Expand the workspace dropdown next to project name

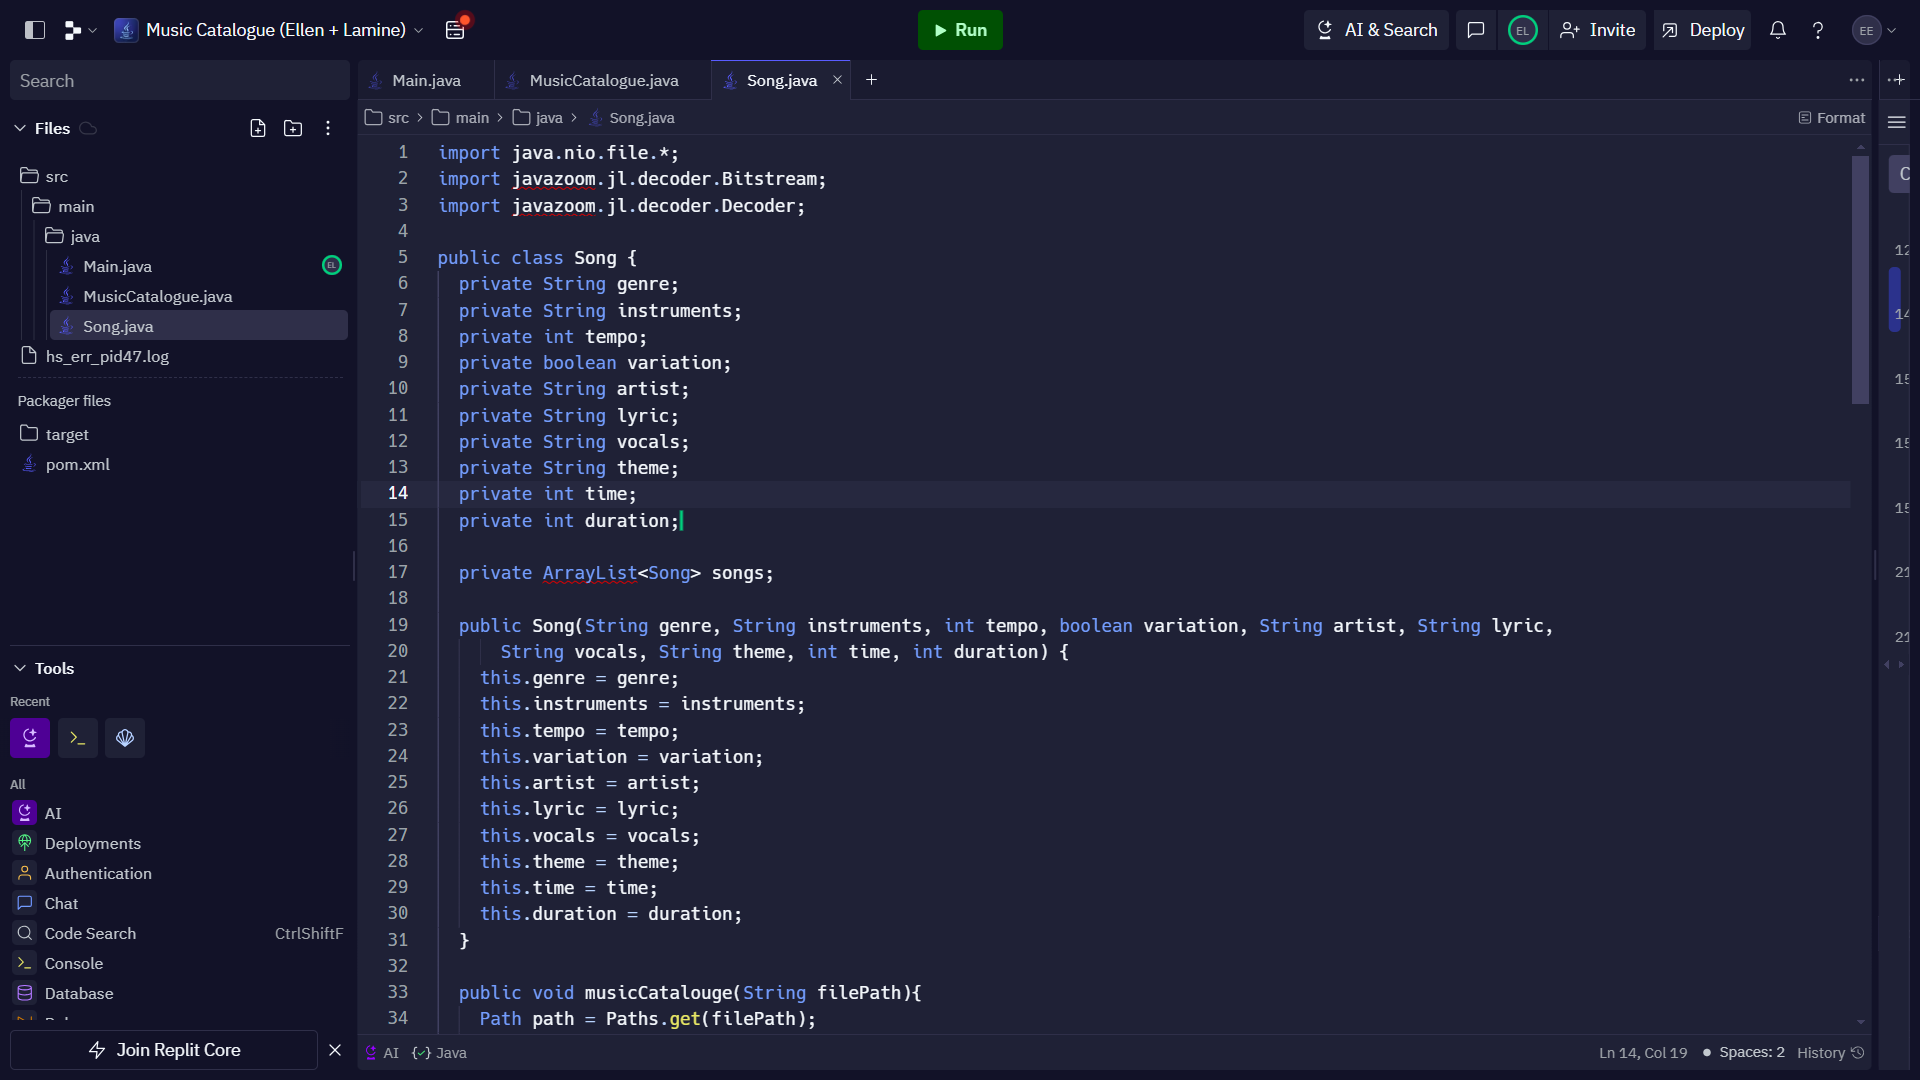419,30
